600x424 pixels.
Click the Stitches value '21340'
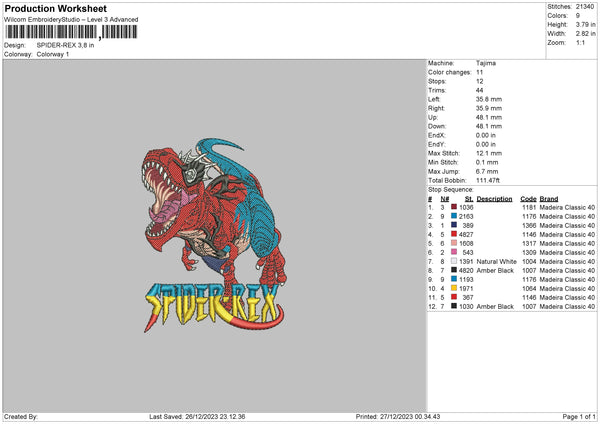coord(585,7)
